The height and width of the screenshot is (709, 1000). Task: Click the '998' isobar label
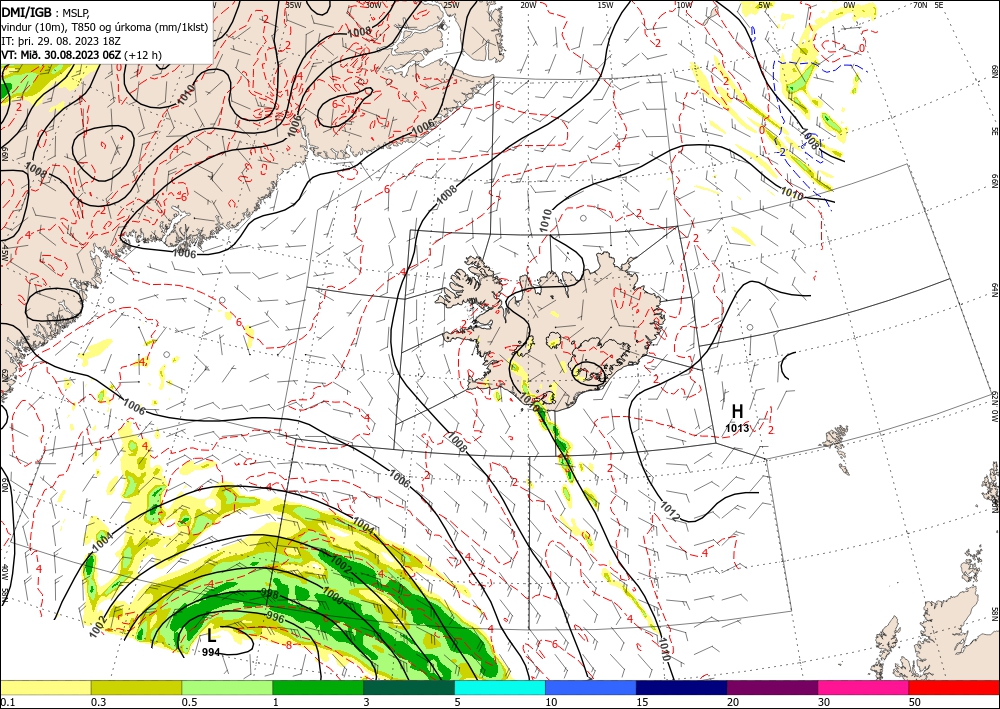pos(270,594)
